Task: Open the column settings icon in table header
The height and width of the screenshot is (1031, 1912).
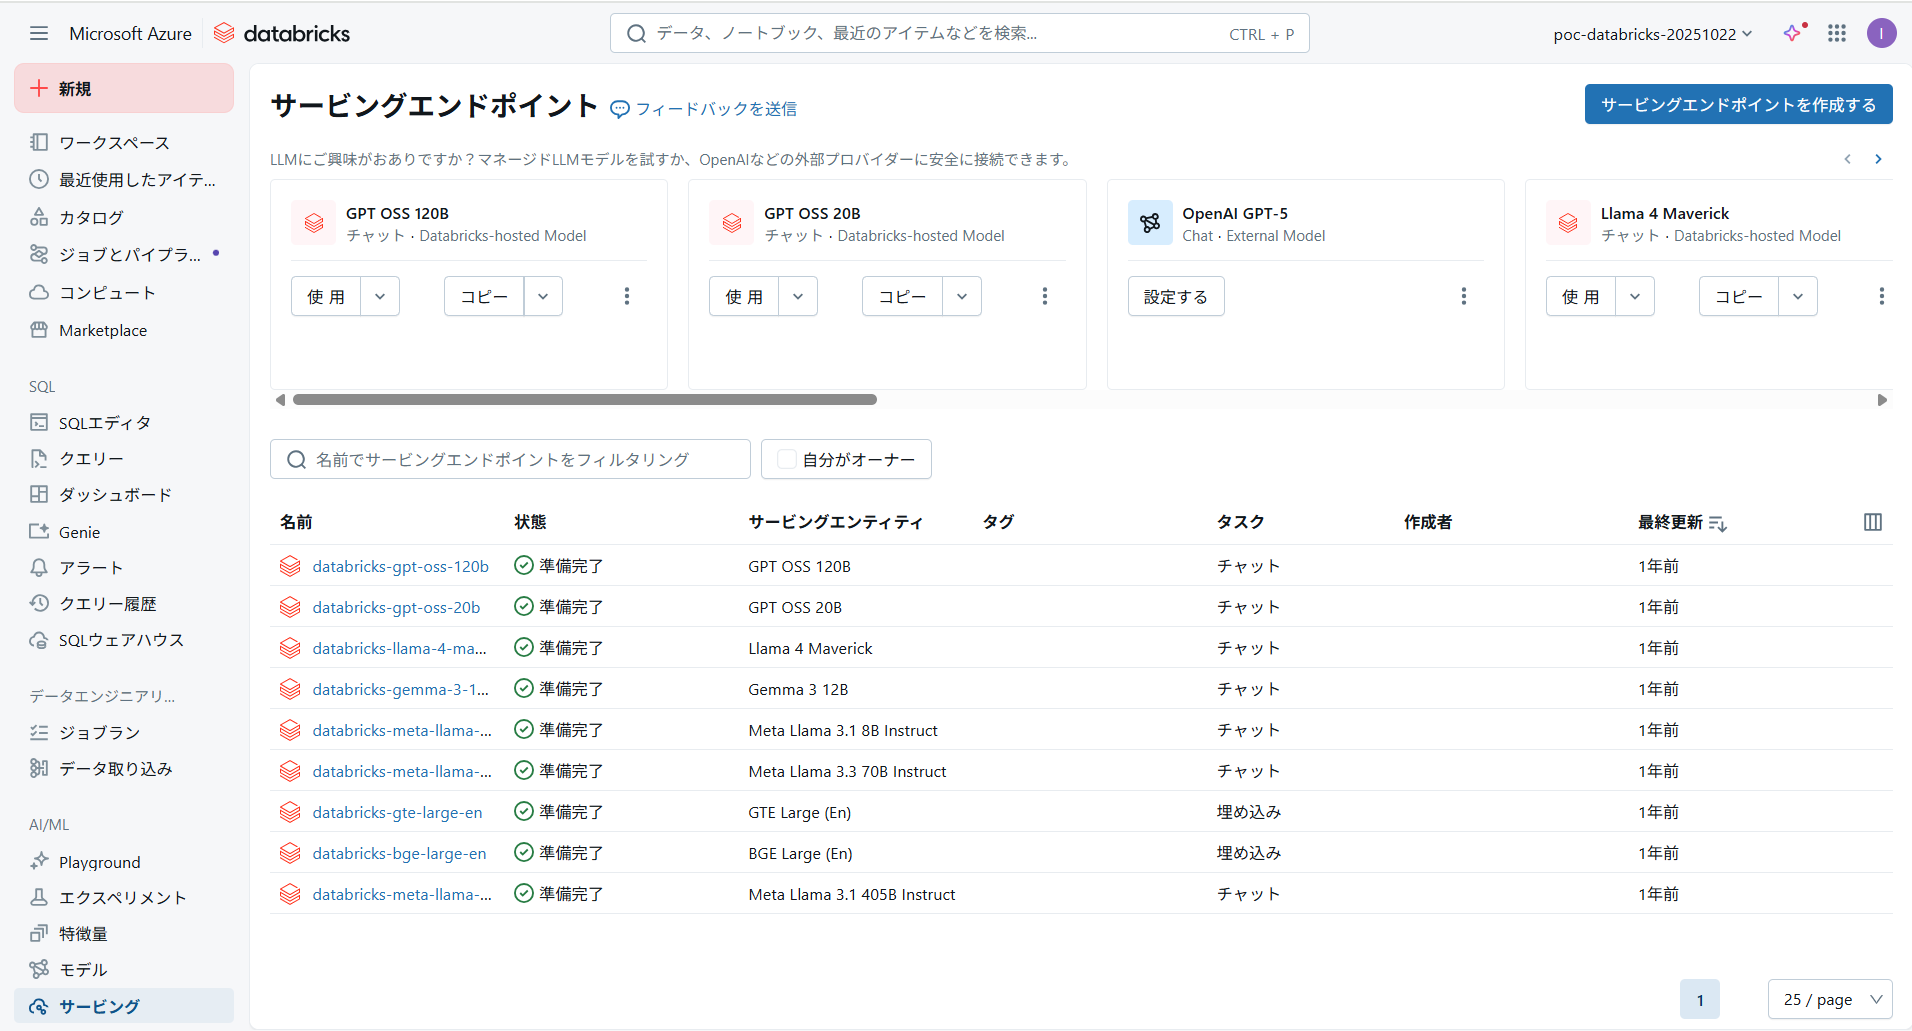Action: 1872,522
